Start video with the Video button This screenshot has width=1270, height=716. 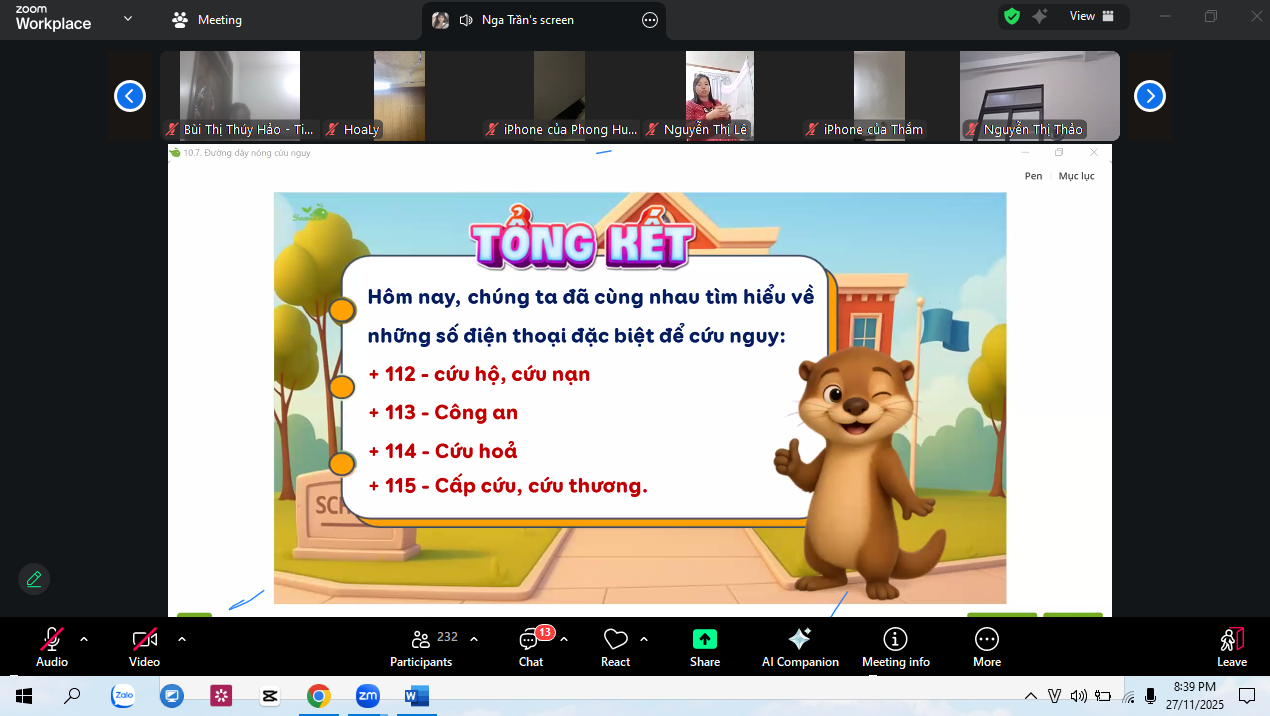point(144,647)
